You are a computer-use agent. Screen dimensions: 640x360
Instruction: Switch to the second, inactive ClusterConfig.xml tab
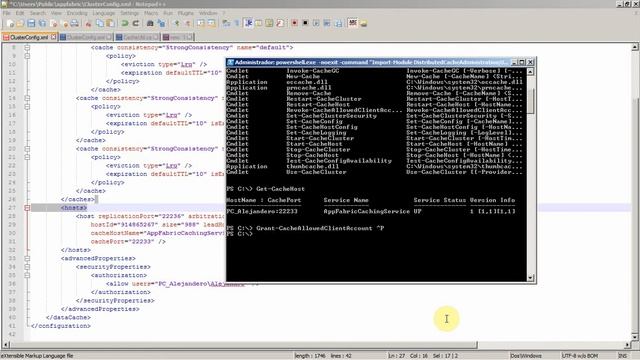tap(86, 37)
